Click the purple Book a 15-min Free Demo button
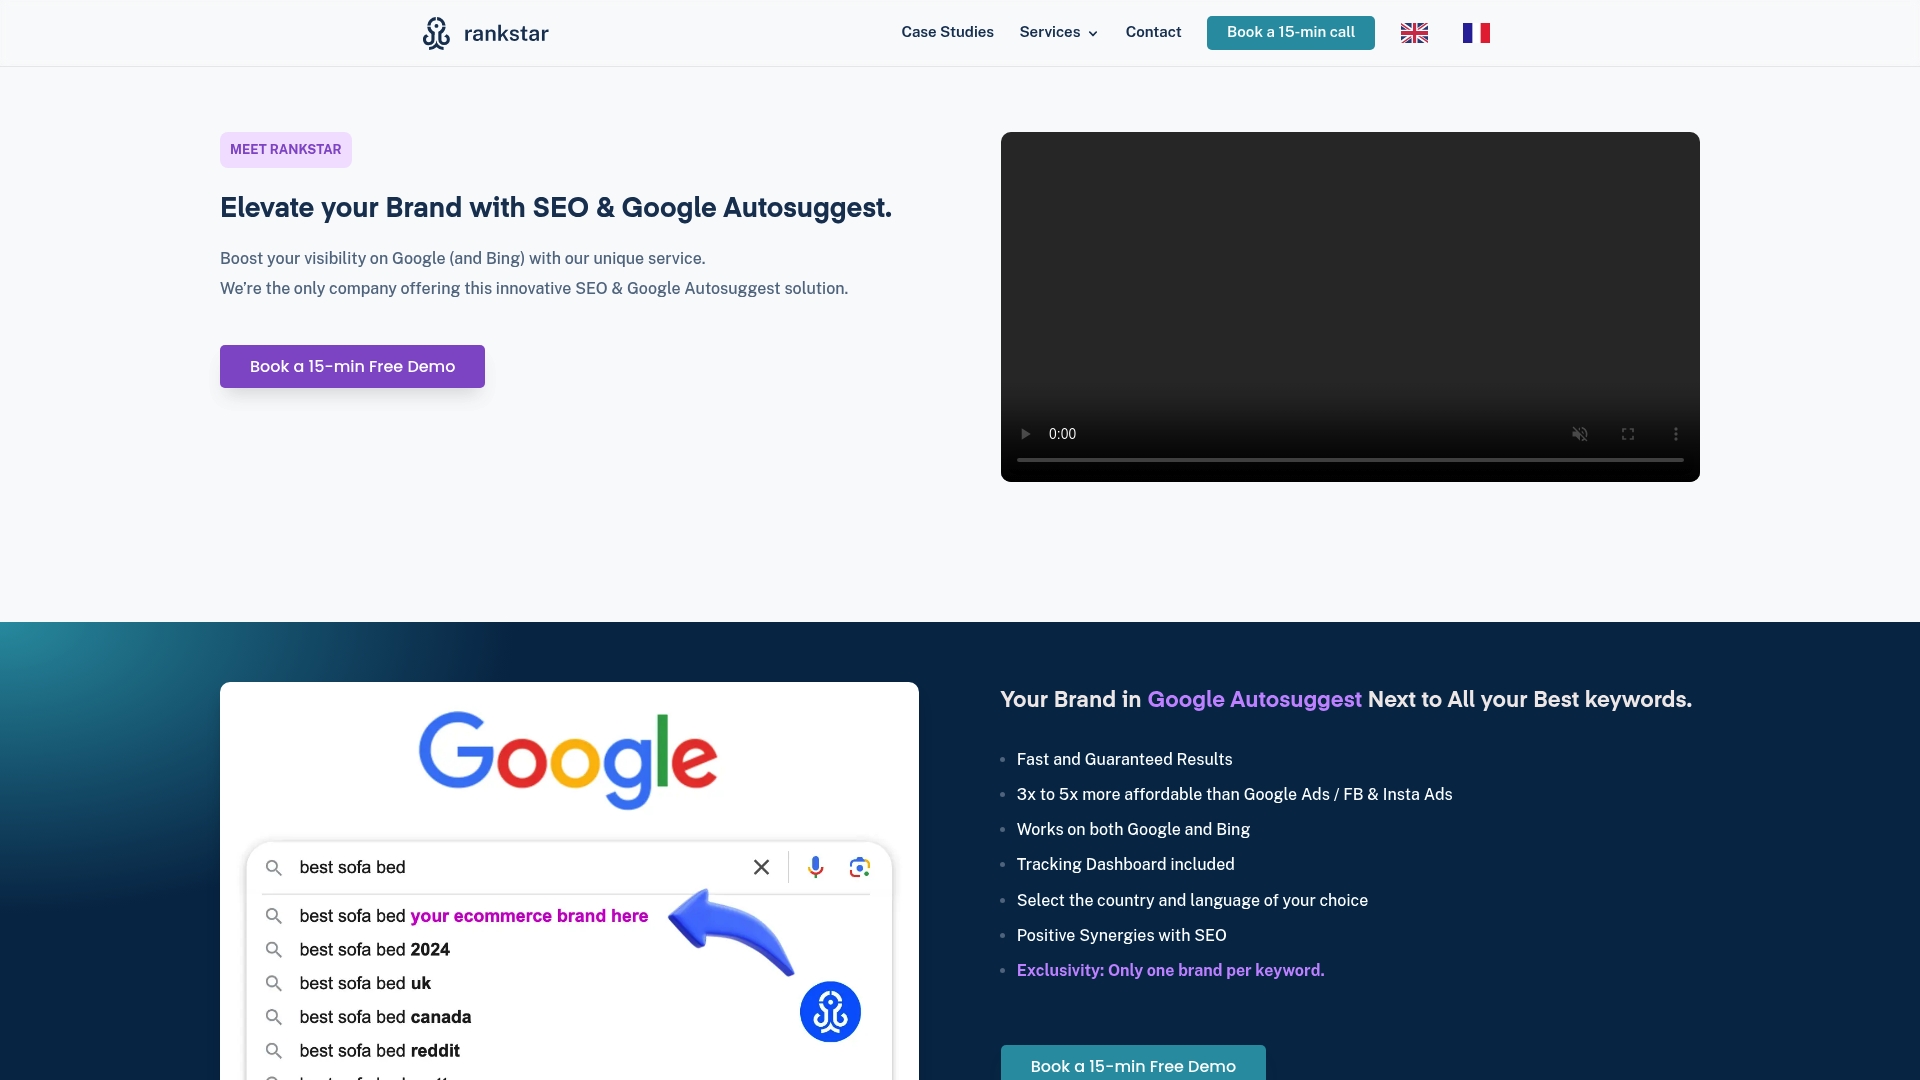 352,366
